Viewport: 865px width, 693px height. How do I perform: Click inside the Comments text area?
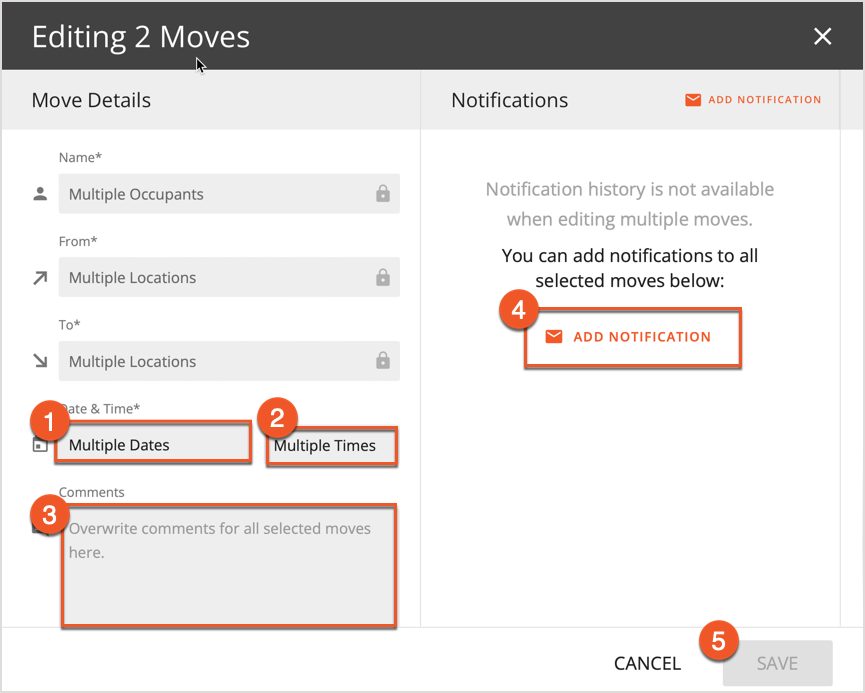pos(228,565)
